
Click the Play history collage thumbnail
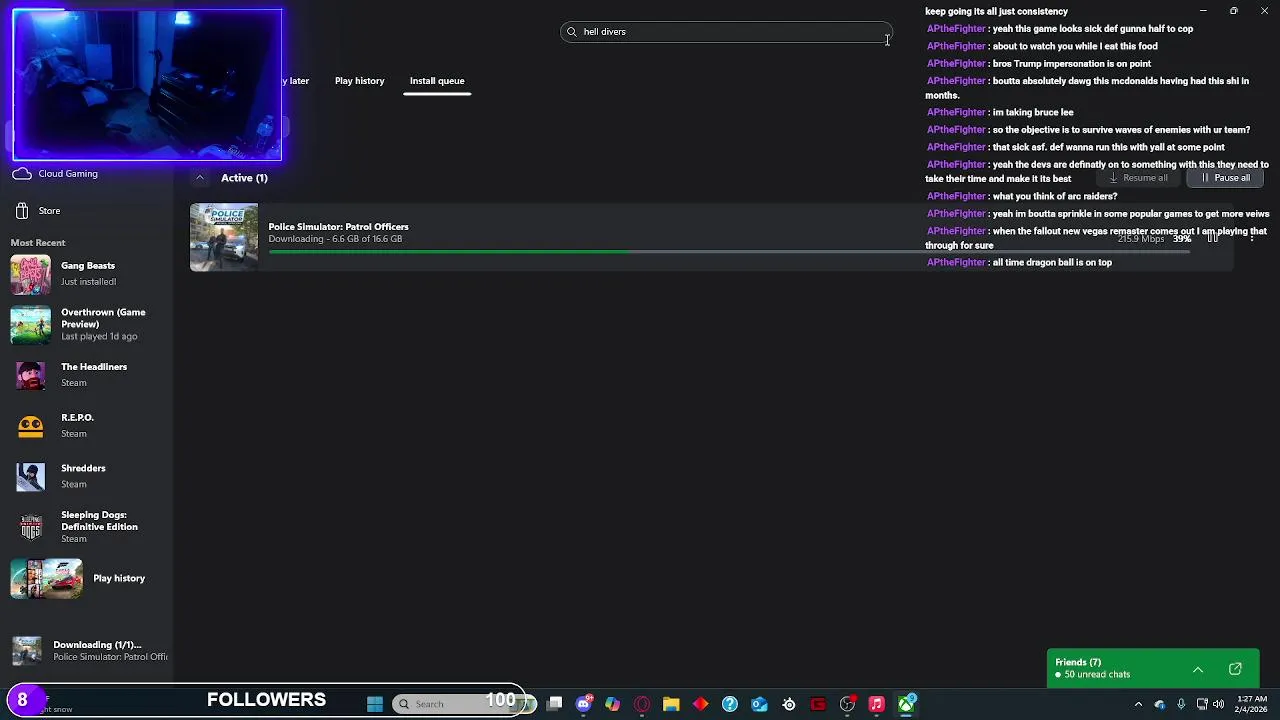click(46, 578)
